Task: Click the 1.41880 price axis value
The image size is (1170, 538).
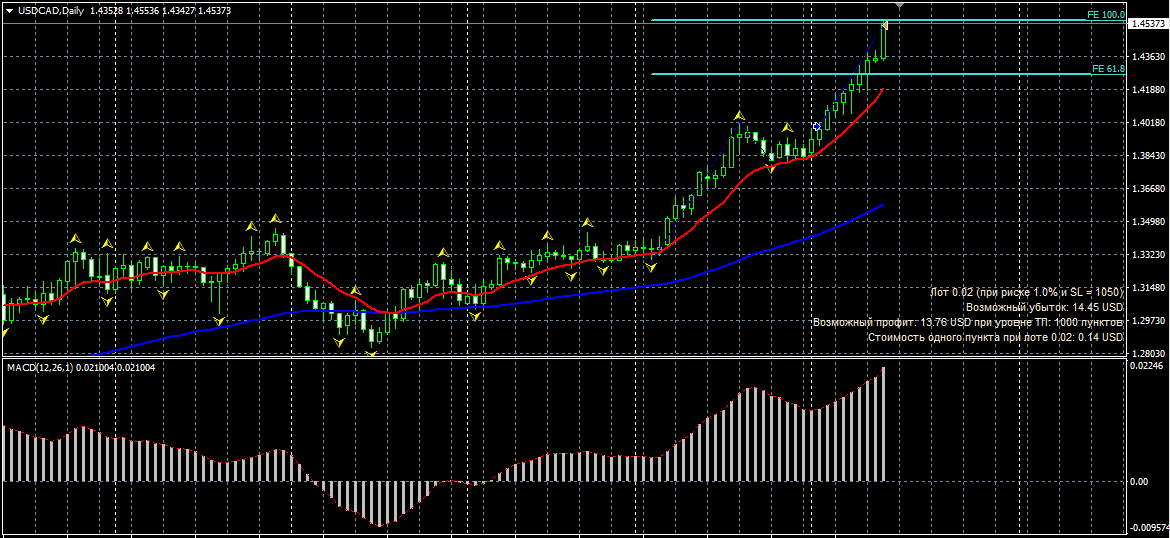Action: tap(1147, 90)
